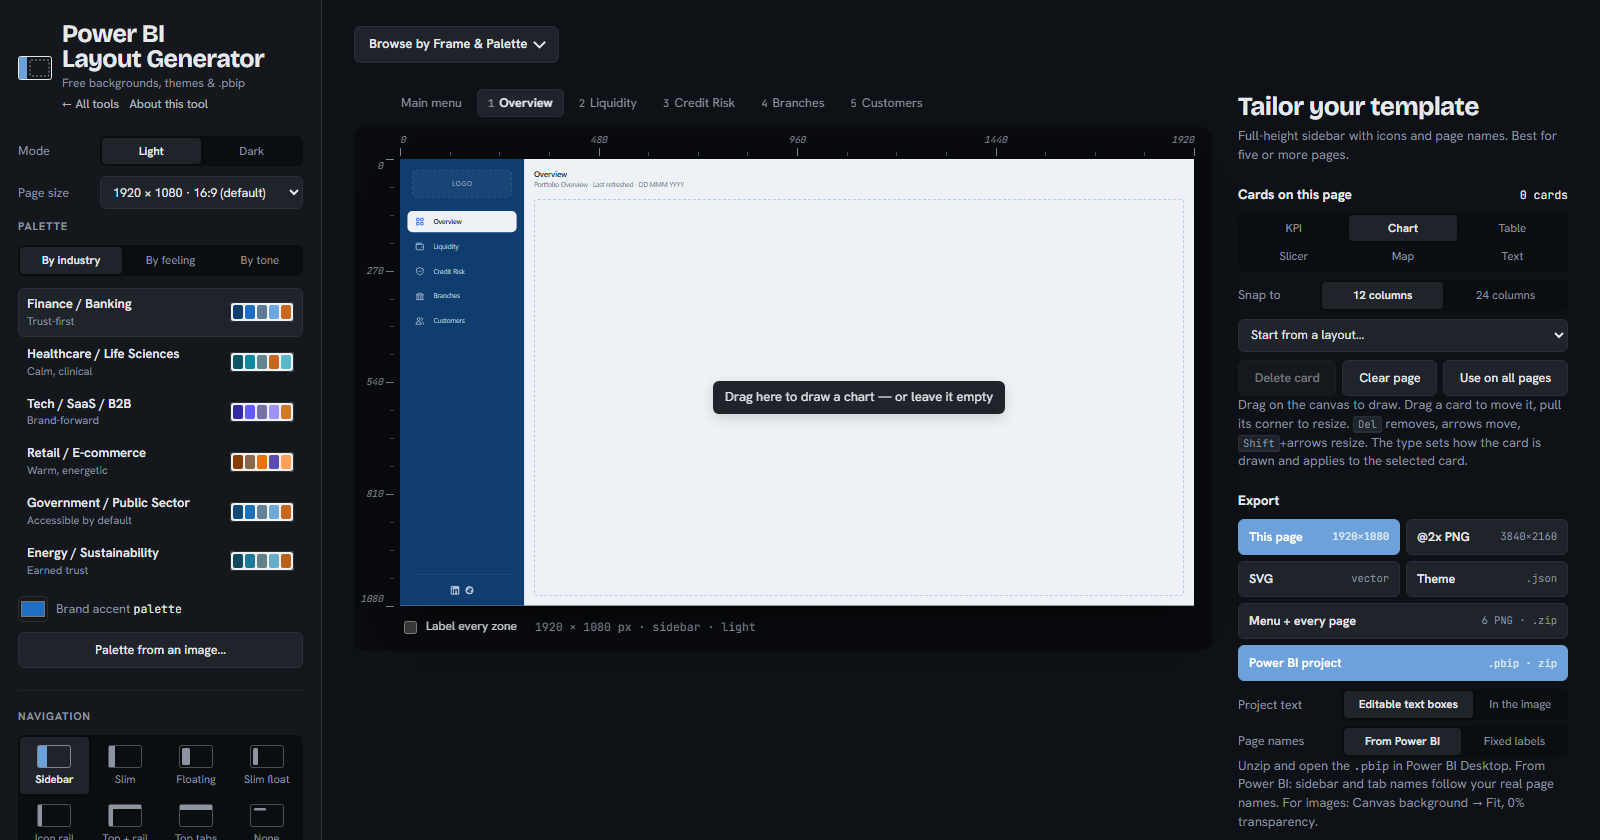
Task: Select the Chart card type
Action: (x=1403, y=228)
